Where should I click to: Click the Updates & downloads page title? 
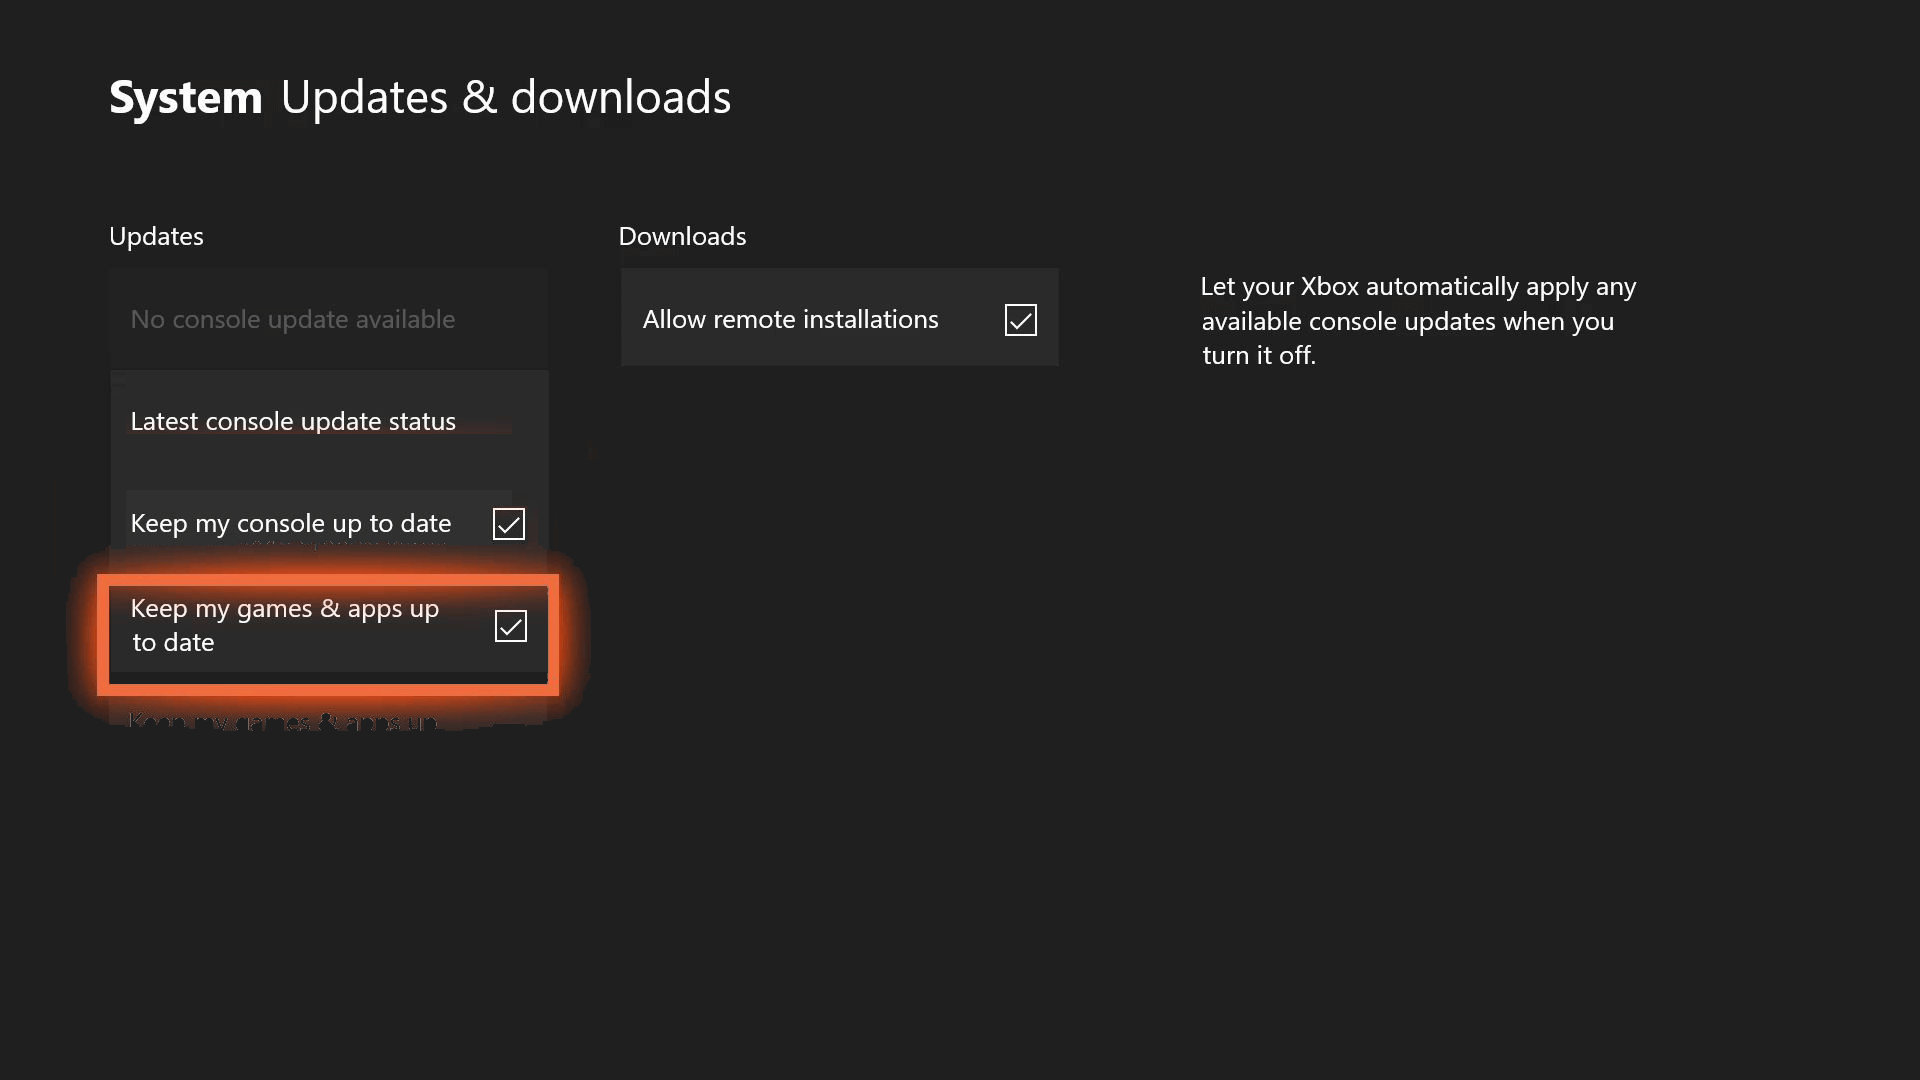506,97
